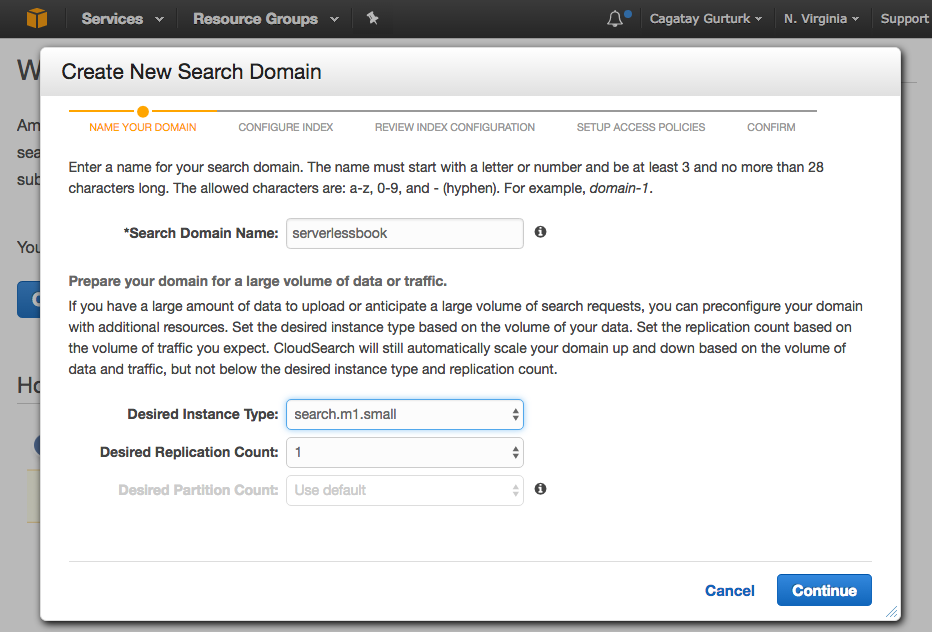Screen dimensions: 932x632
Task: Click the Search Domain Name input field
Action: pyautogui.click(x=405, y=233)
